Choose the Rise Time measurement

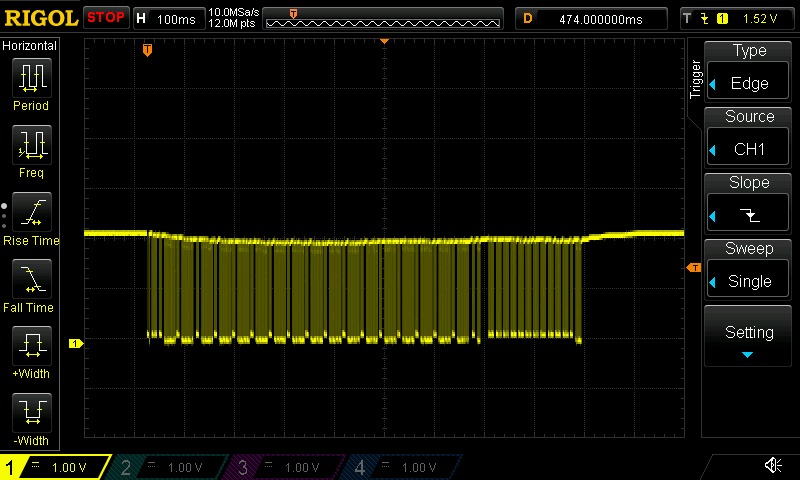click(30, 218)
